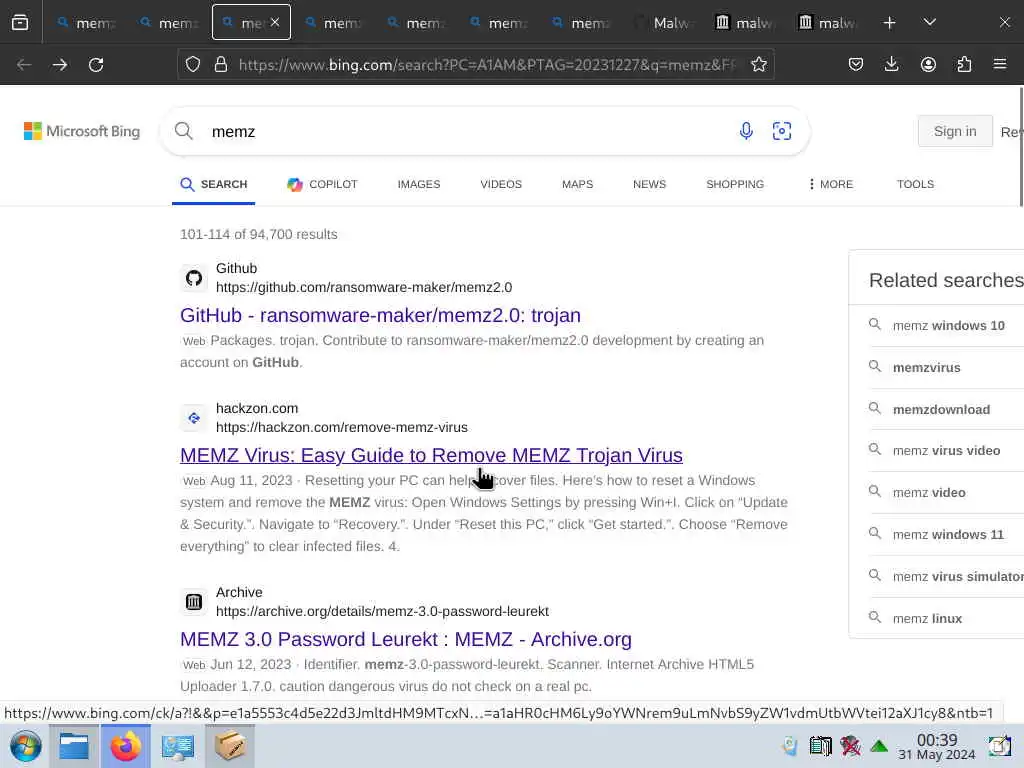Click the hackzon.com/remove-memz-virus URL
1024x768 pixels.
point(342,427)
